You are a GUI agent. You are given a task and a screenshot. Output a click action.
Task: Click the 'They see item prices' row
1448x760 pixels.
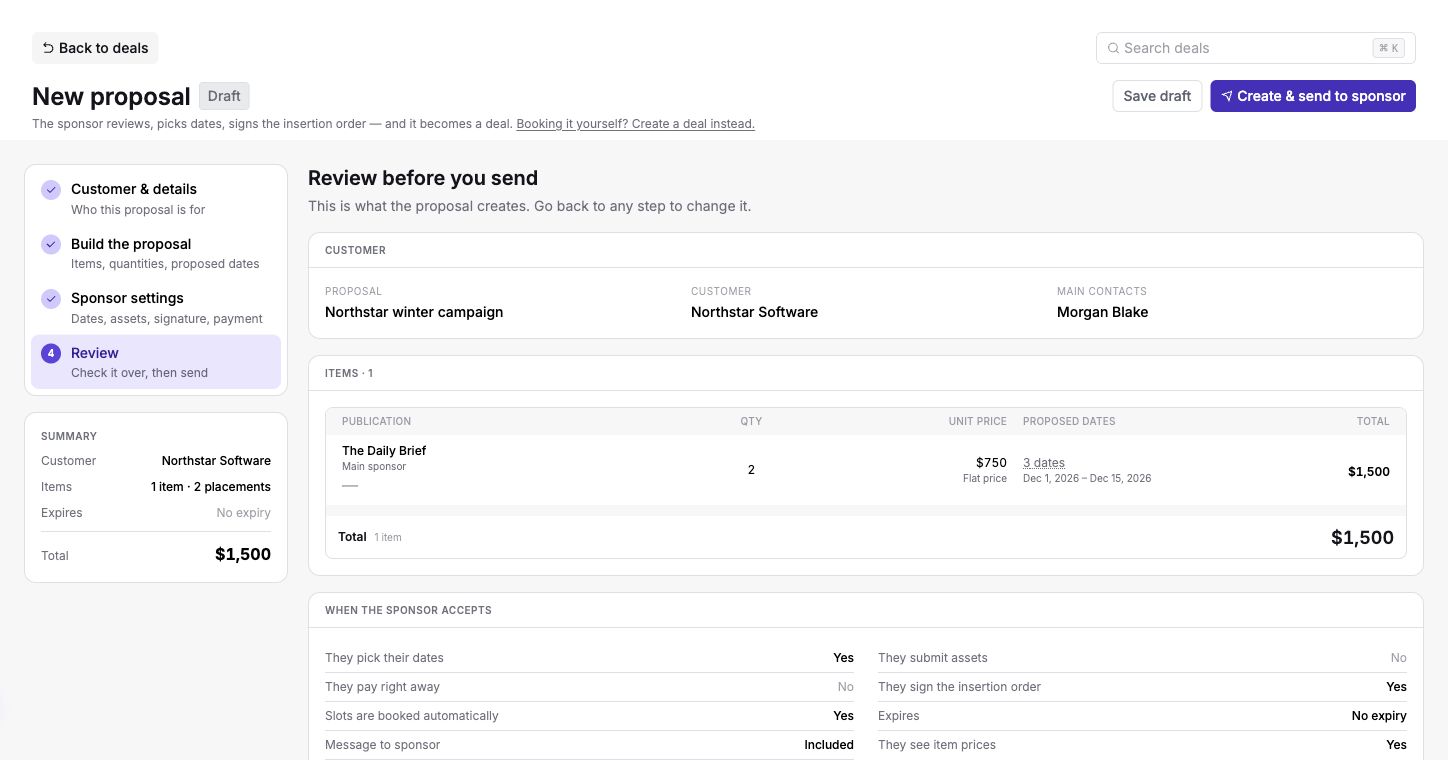(1142, 745)
